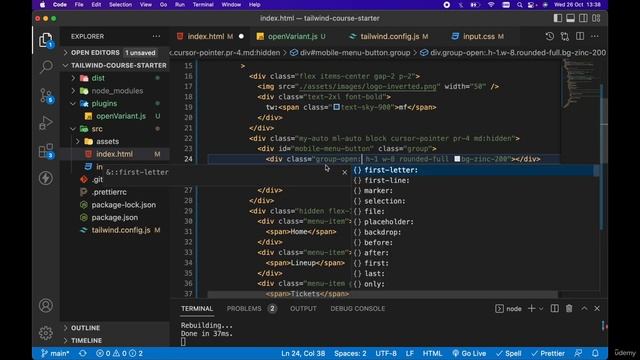Toggle secondary side bar layout icon

[584, 18]
